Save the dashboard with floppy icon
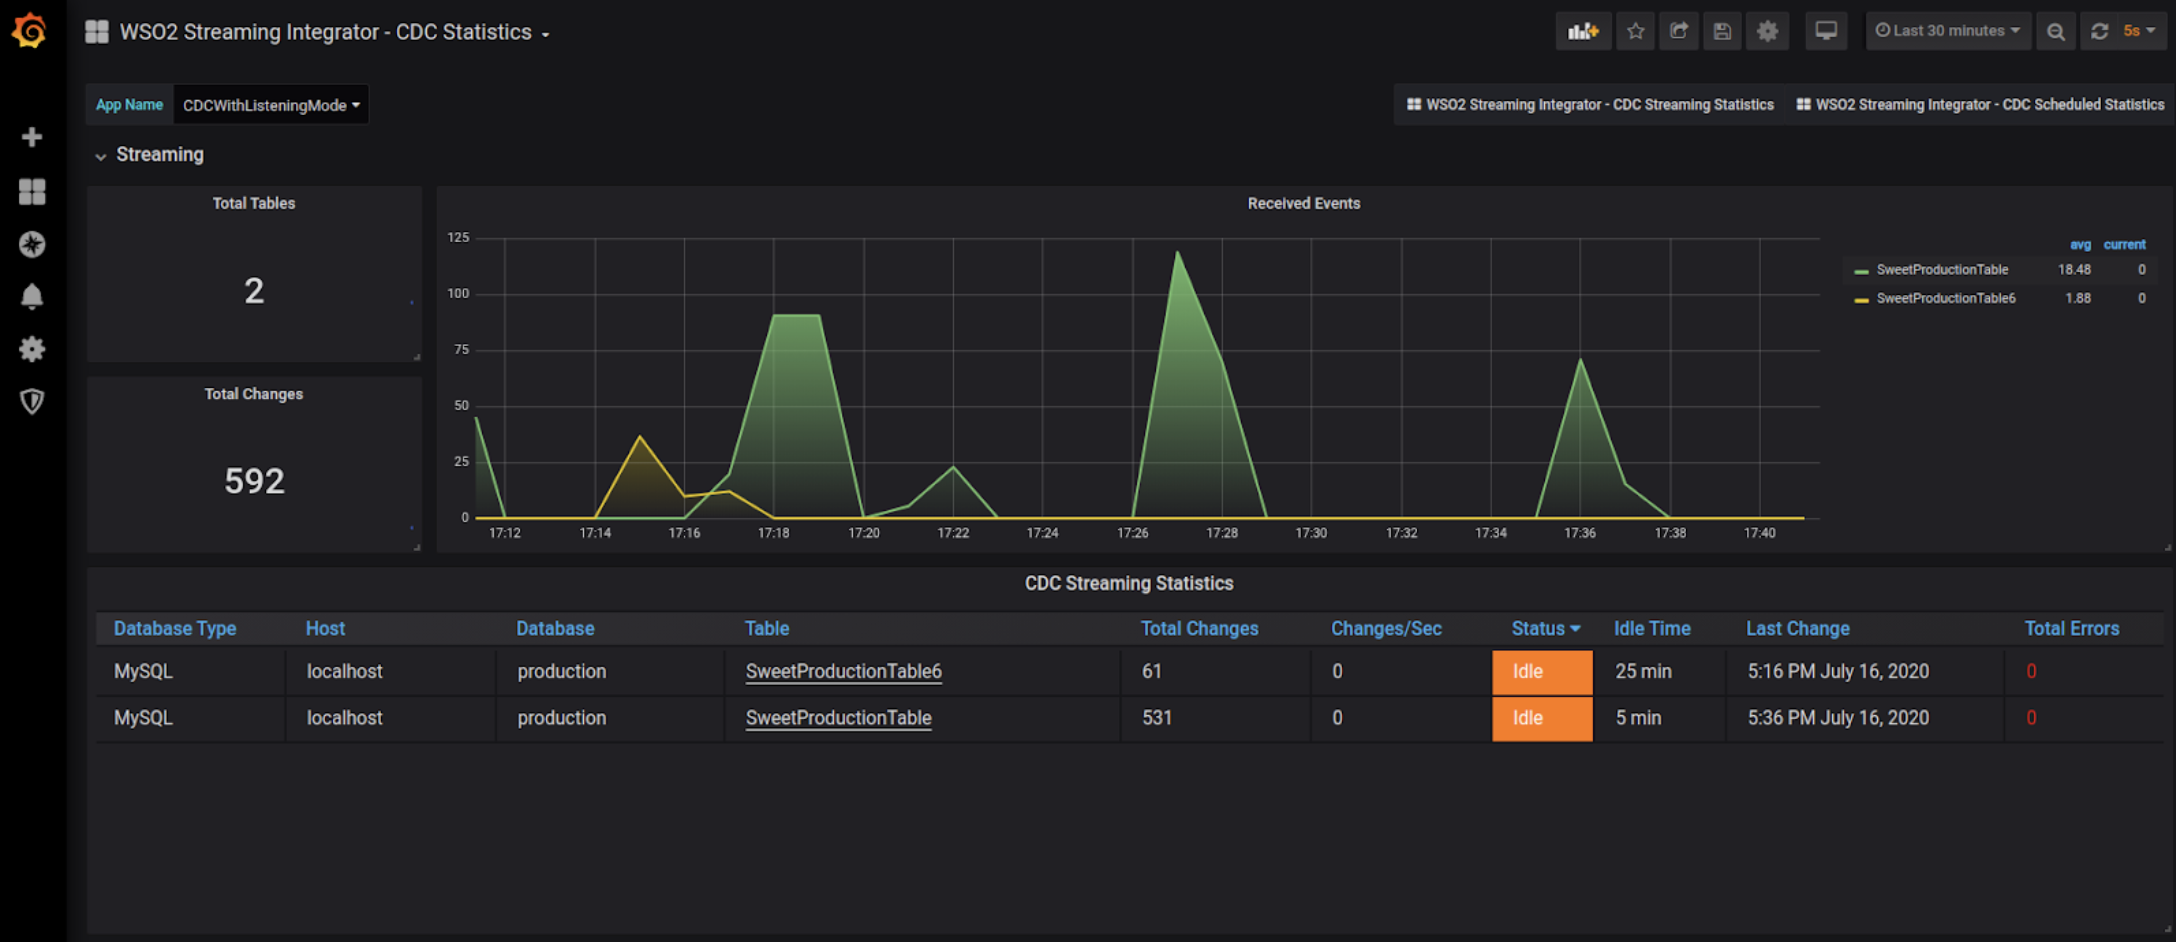2176x942 pixels. 1722,31
